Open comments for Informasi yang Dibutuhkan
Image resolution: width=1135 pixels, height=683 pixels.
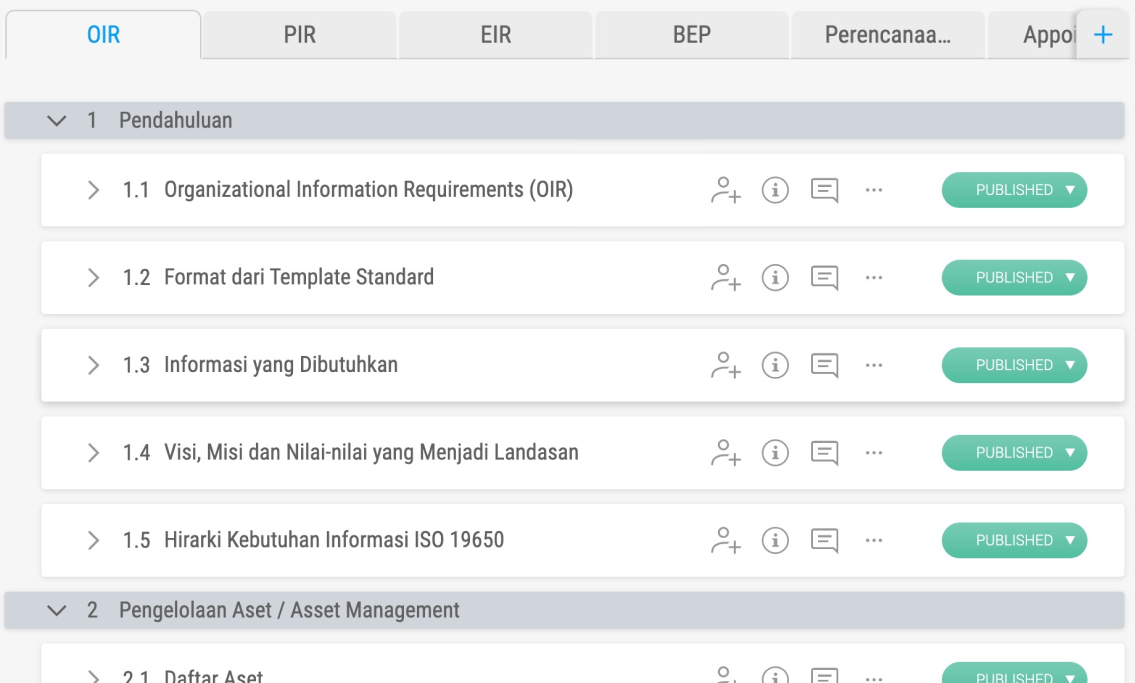coord(824,365)
